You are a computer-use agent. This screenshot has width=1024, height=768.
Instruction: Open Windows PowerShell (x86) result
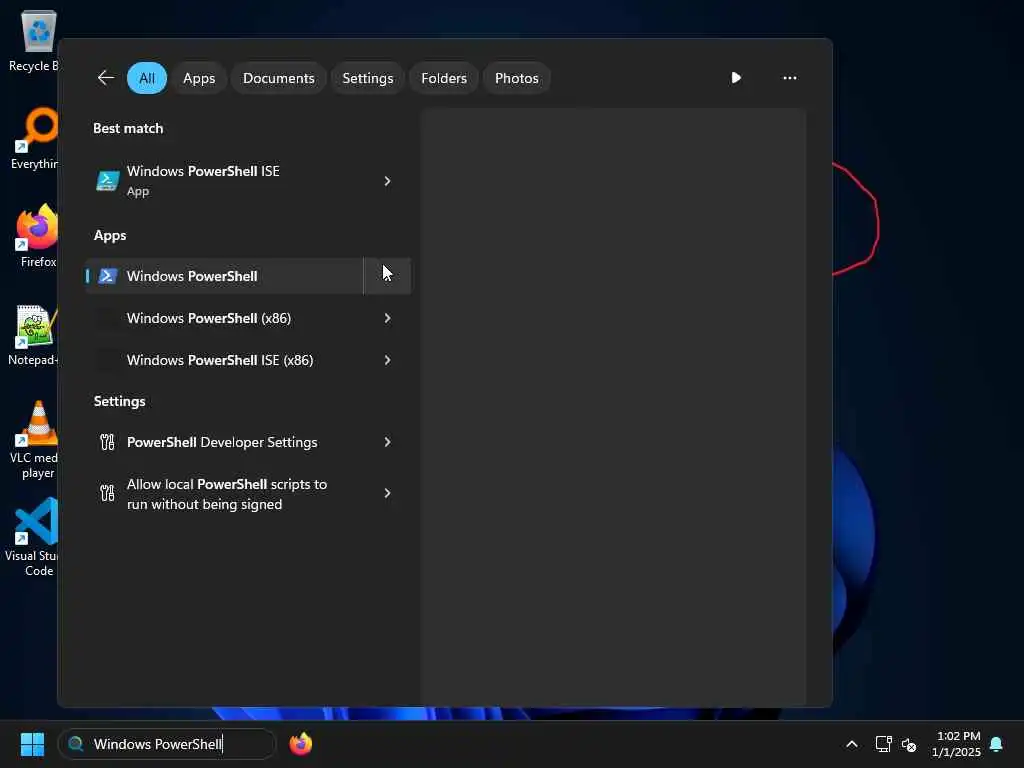[x=224, y=318]
